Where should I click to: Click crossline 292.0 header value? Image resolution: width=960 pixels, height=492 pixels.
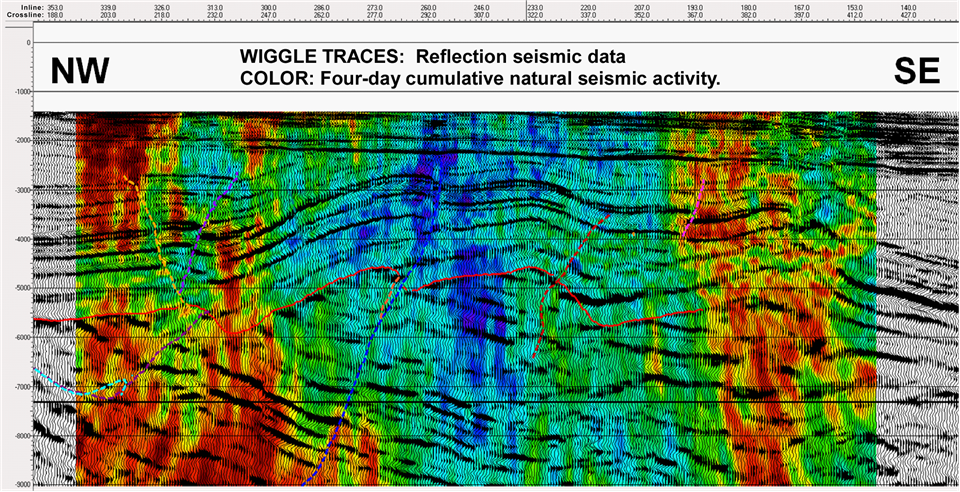(428, 15)
